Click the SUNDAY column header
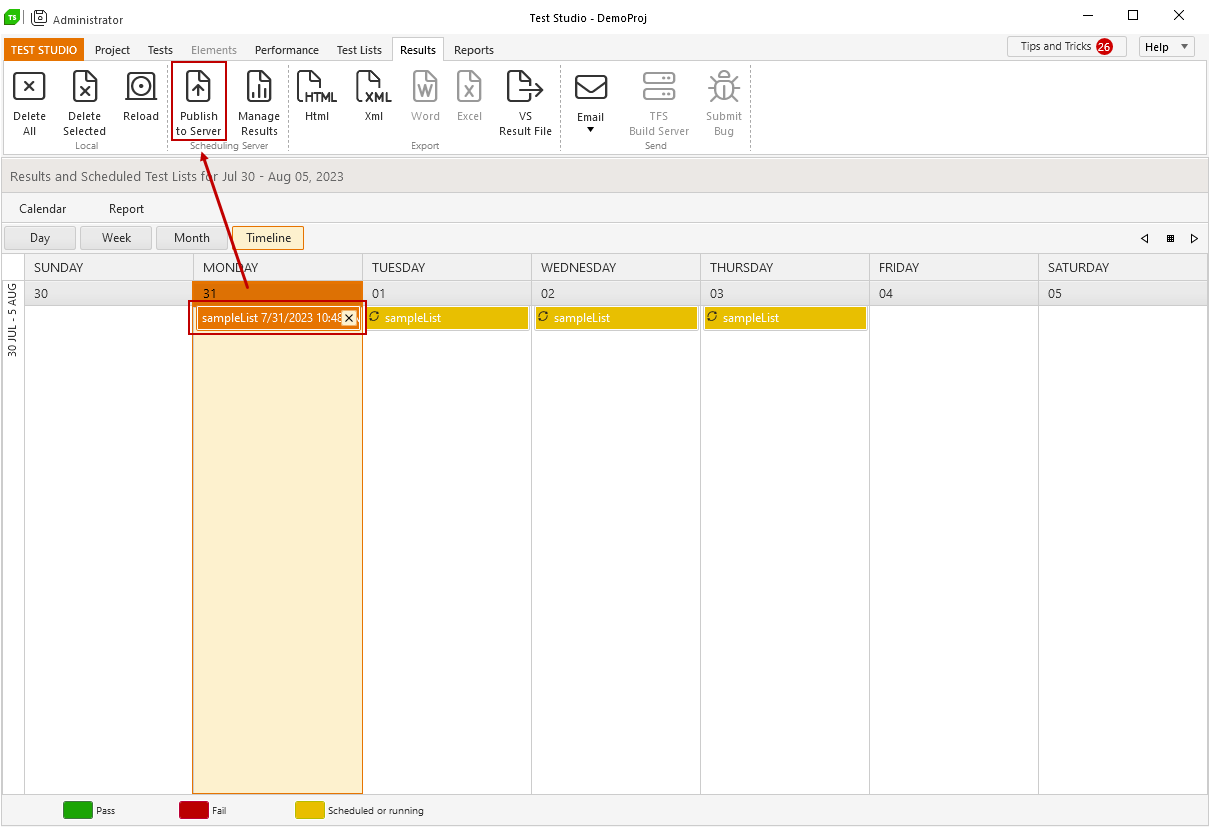The height and width of the screenshot is (827, 1210). [108, 268]
